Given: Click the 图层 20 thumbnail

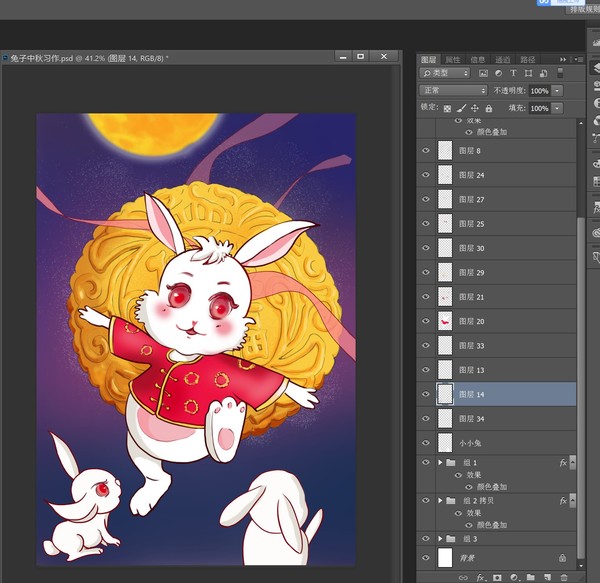Looking at the screenshot, I should click(445, 321).
